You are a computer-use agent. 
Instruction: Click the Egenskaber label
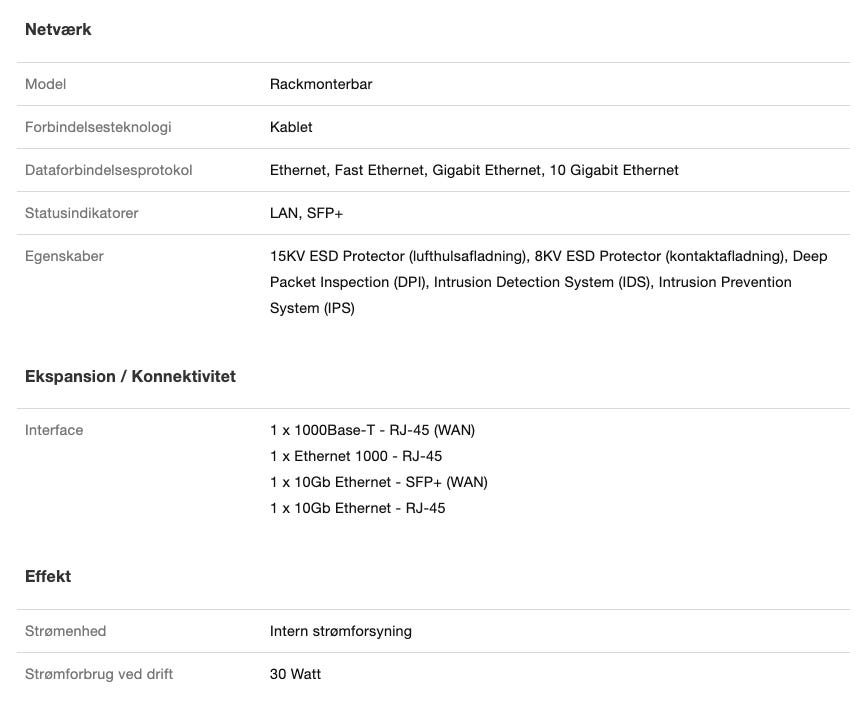[x=64, y=256]
